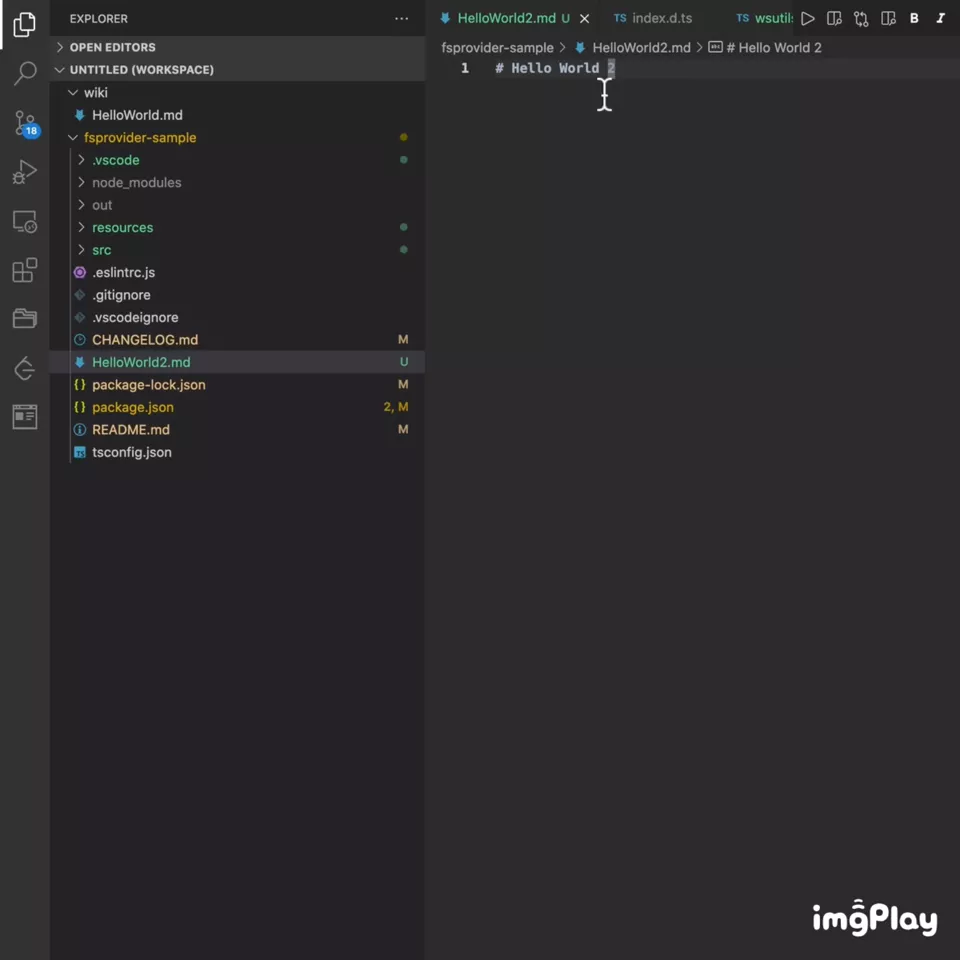
Task: Open the folders project manager icon
Action: [x=24, y=318]
